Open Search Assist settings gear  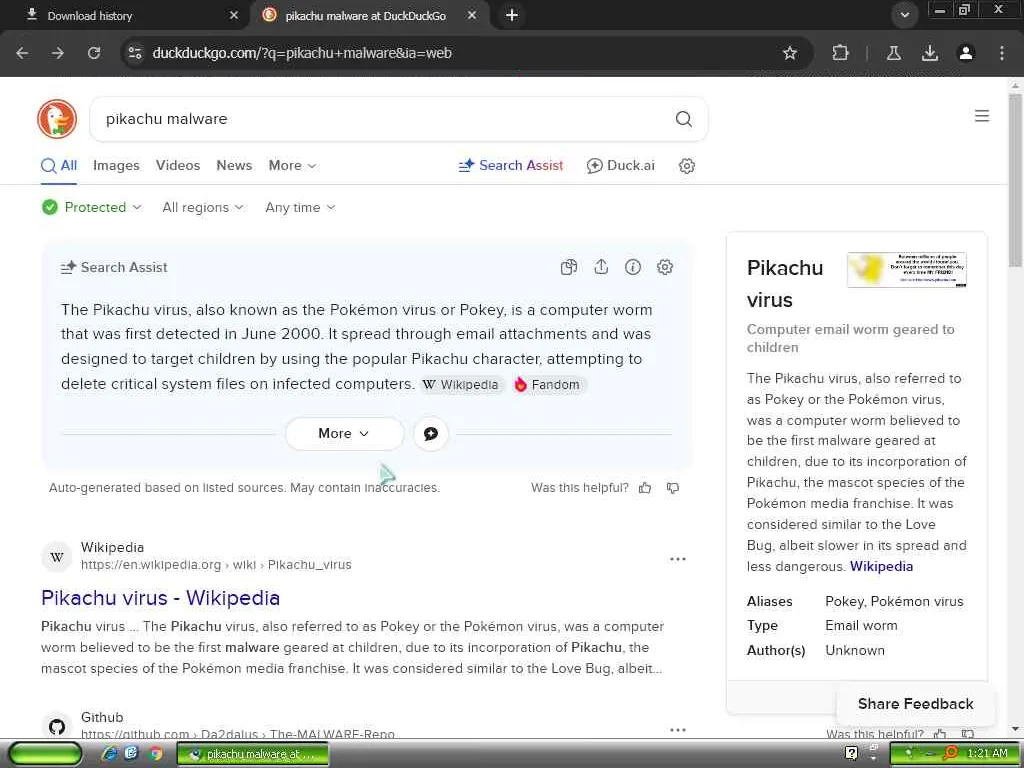point(665,267)
